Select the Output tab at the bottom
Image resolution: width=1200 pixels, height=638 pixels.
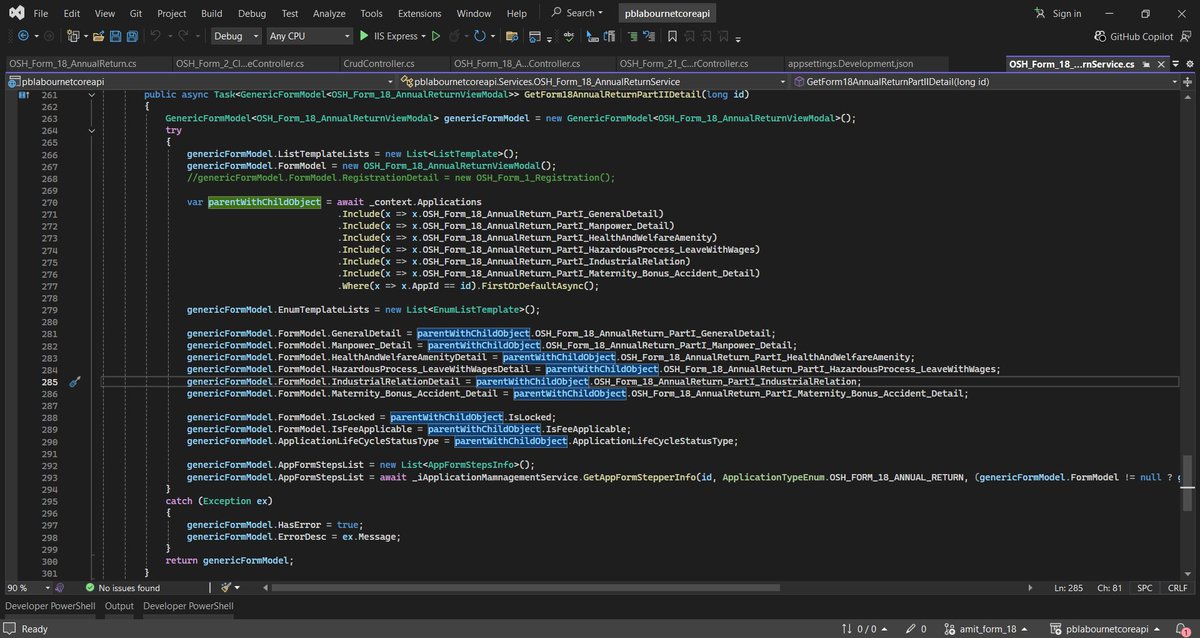point(119,605)
